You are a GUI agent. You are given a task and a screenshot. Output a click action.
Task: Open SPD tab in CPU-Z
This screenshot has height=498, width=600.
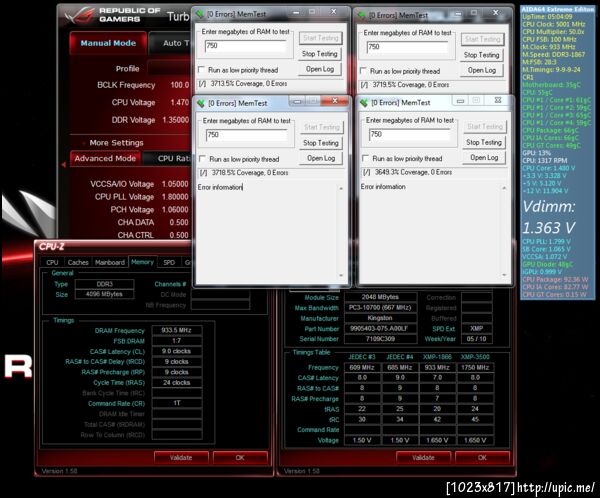point(169,262)
